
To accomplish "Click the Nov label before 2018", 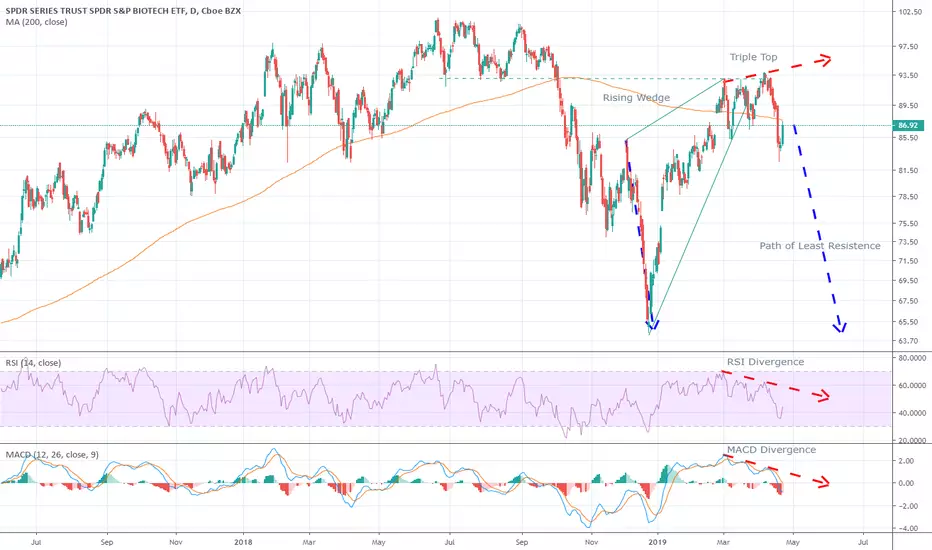I will click(175, 542).
